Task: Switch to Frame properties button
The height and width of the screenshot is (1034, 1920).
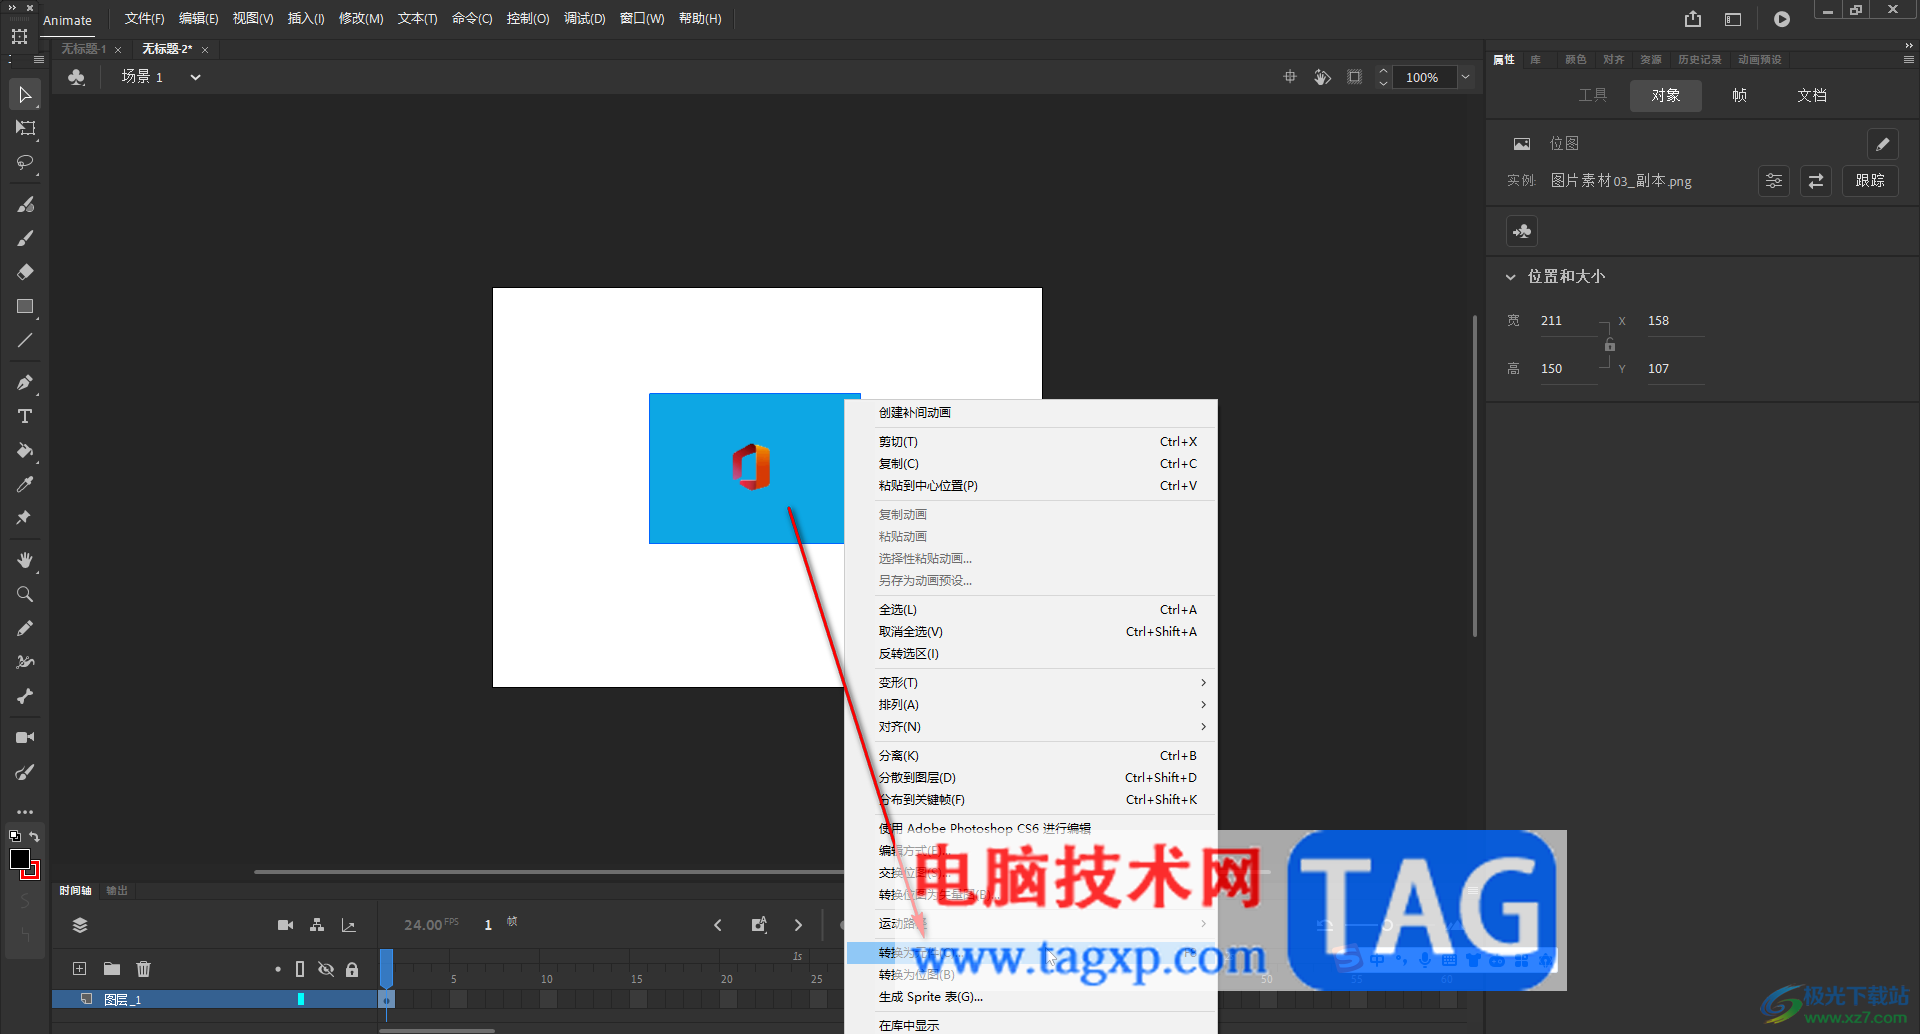Action: click(x=1739, y=96)
